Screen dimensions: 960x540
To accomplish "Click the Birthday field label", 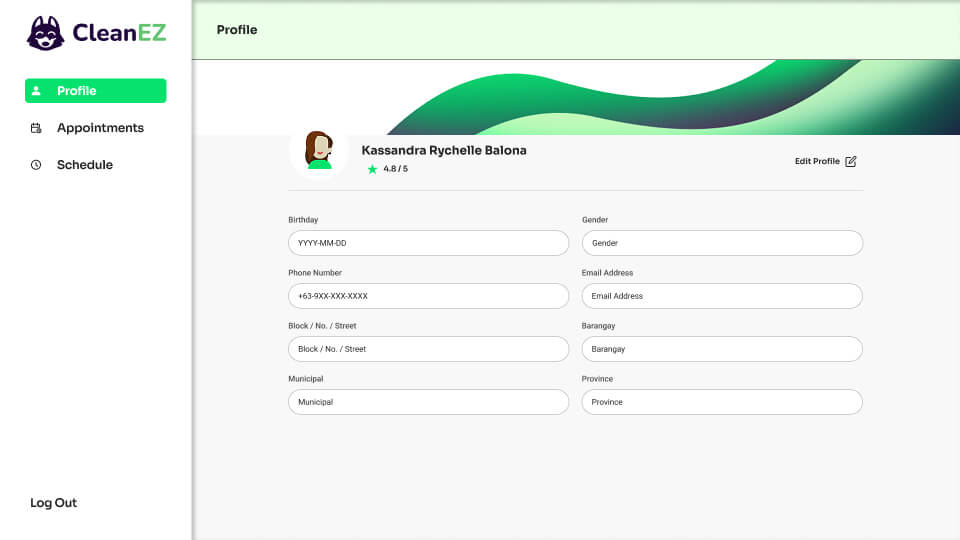I will click(303, 219).
